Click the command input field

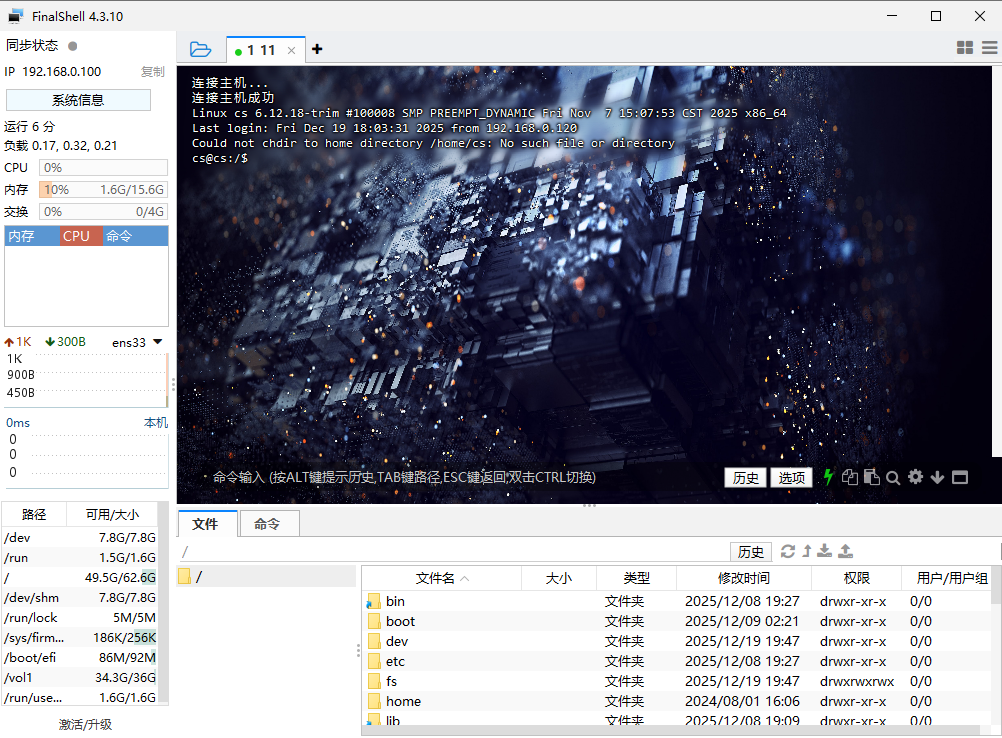[x=450, y=477]
